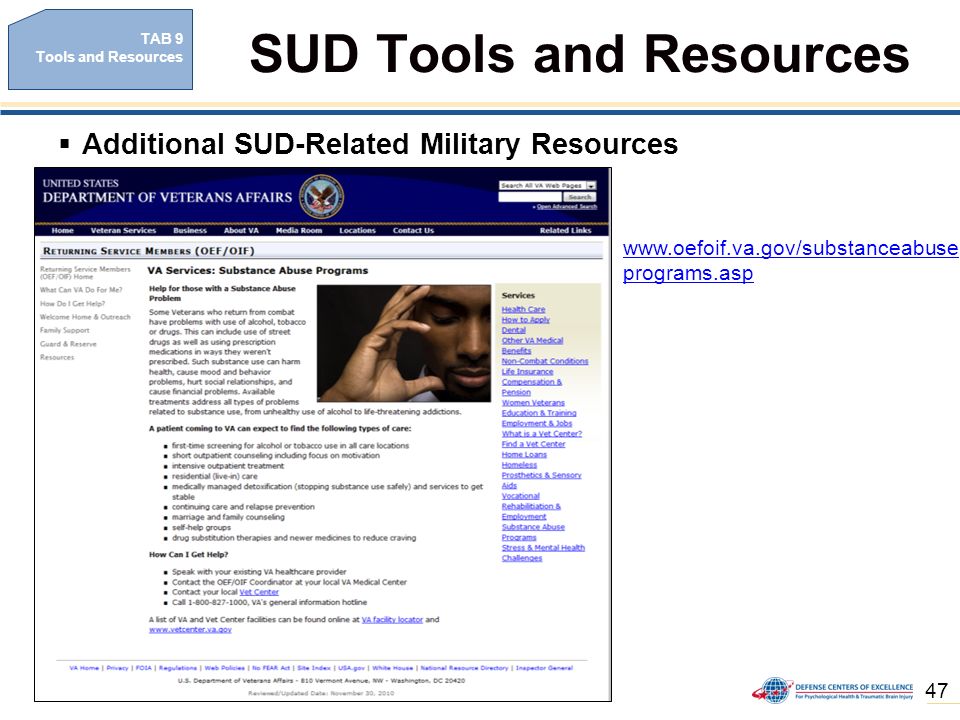This screenshot has height=720, width=960.
Task: Select Resources sidebar link
Action: [57, 358]
